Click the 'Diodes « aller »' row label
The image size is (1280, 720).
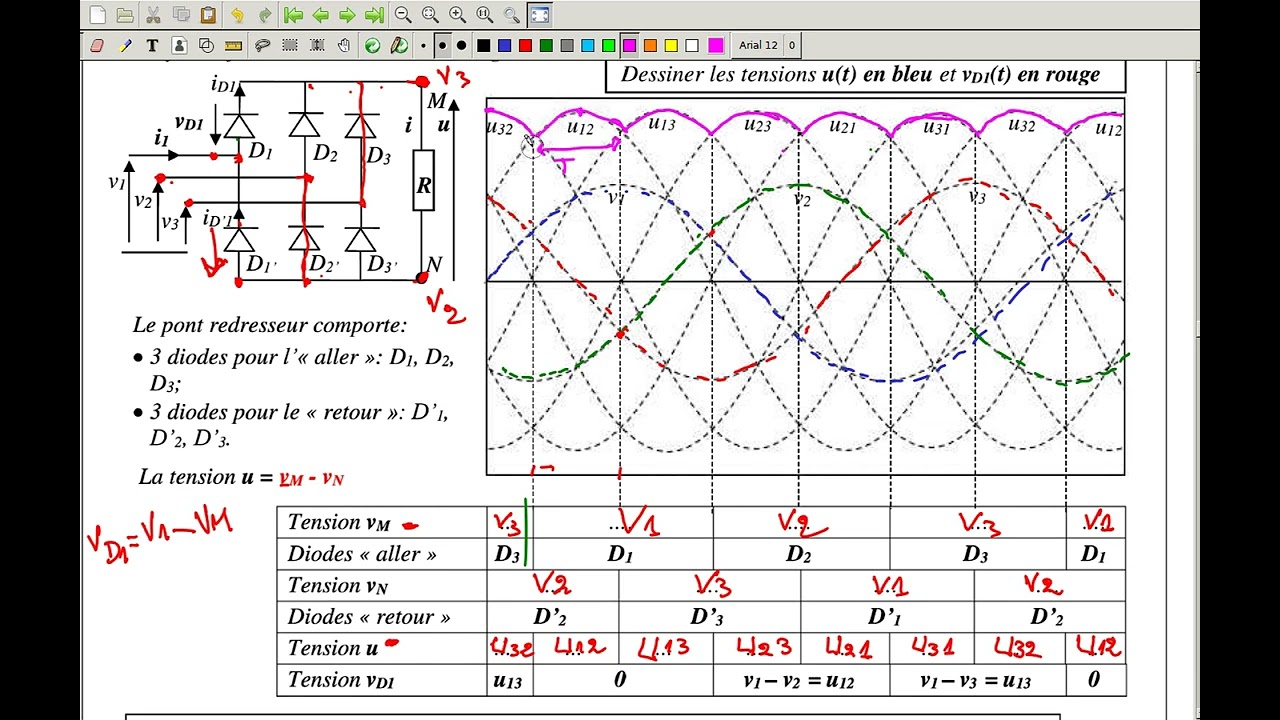362,553
